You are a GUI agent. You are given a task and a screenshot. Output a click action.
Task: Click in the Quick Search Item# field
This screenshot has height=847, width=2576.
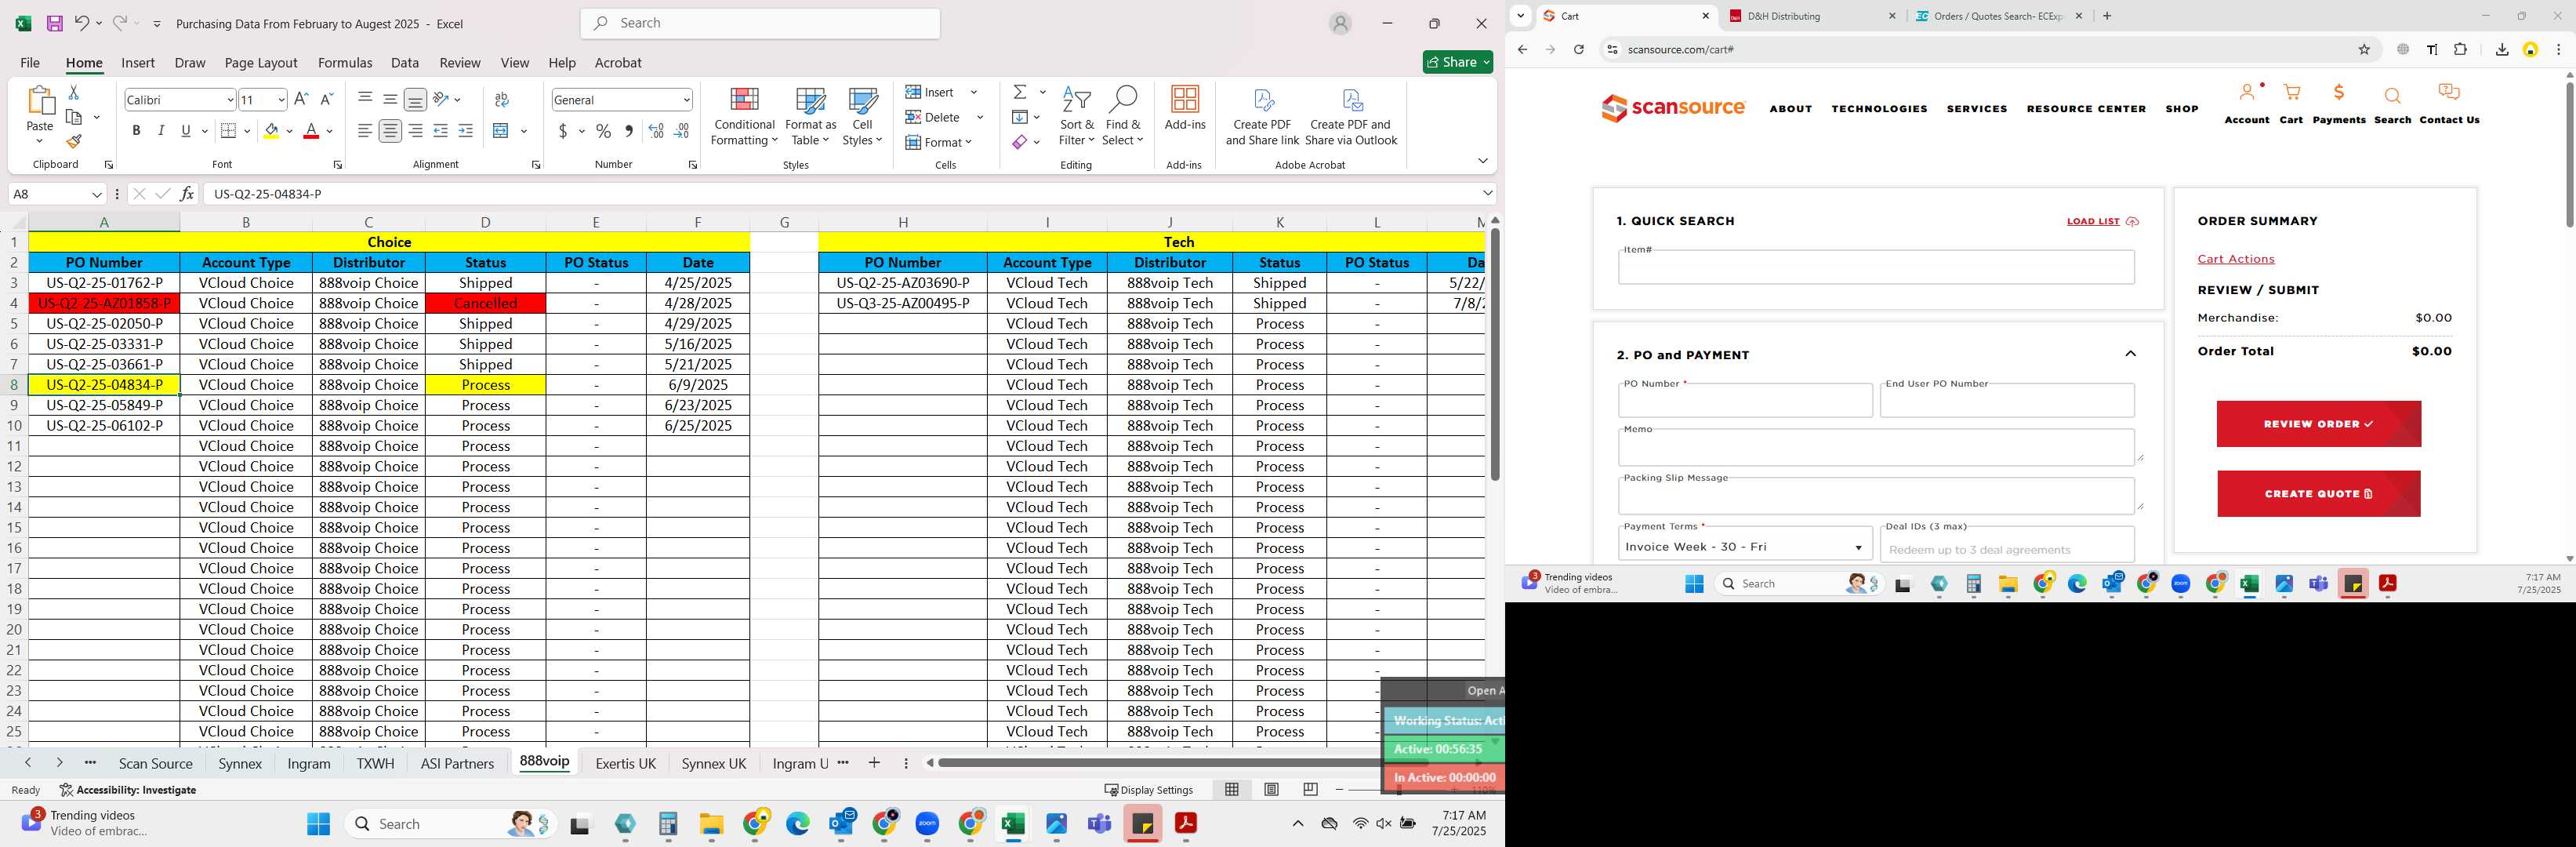1876,267
